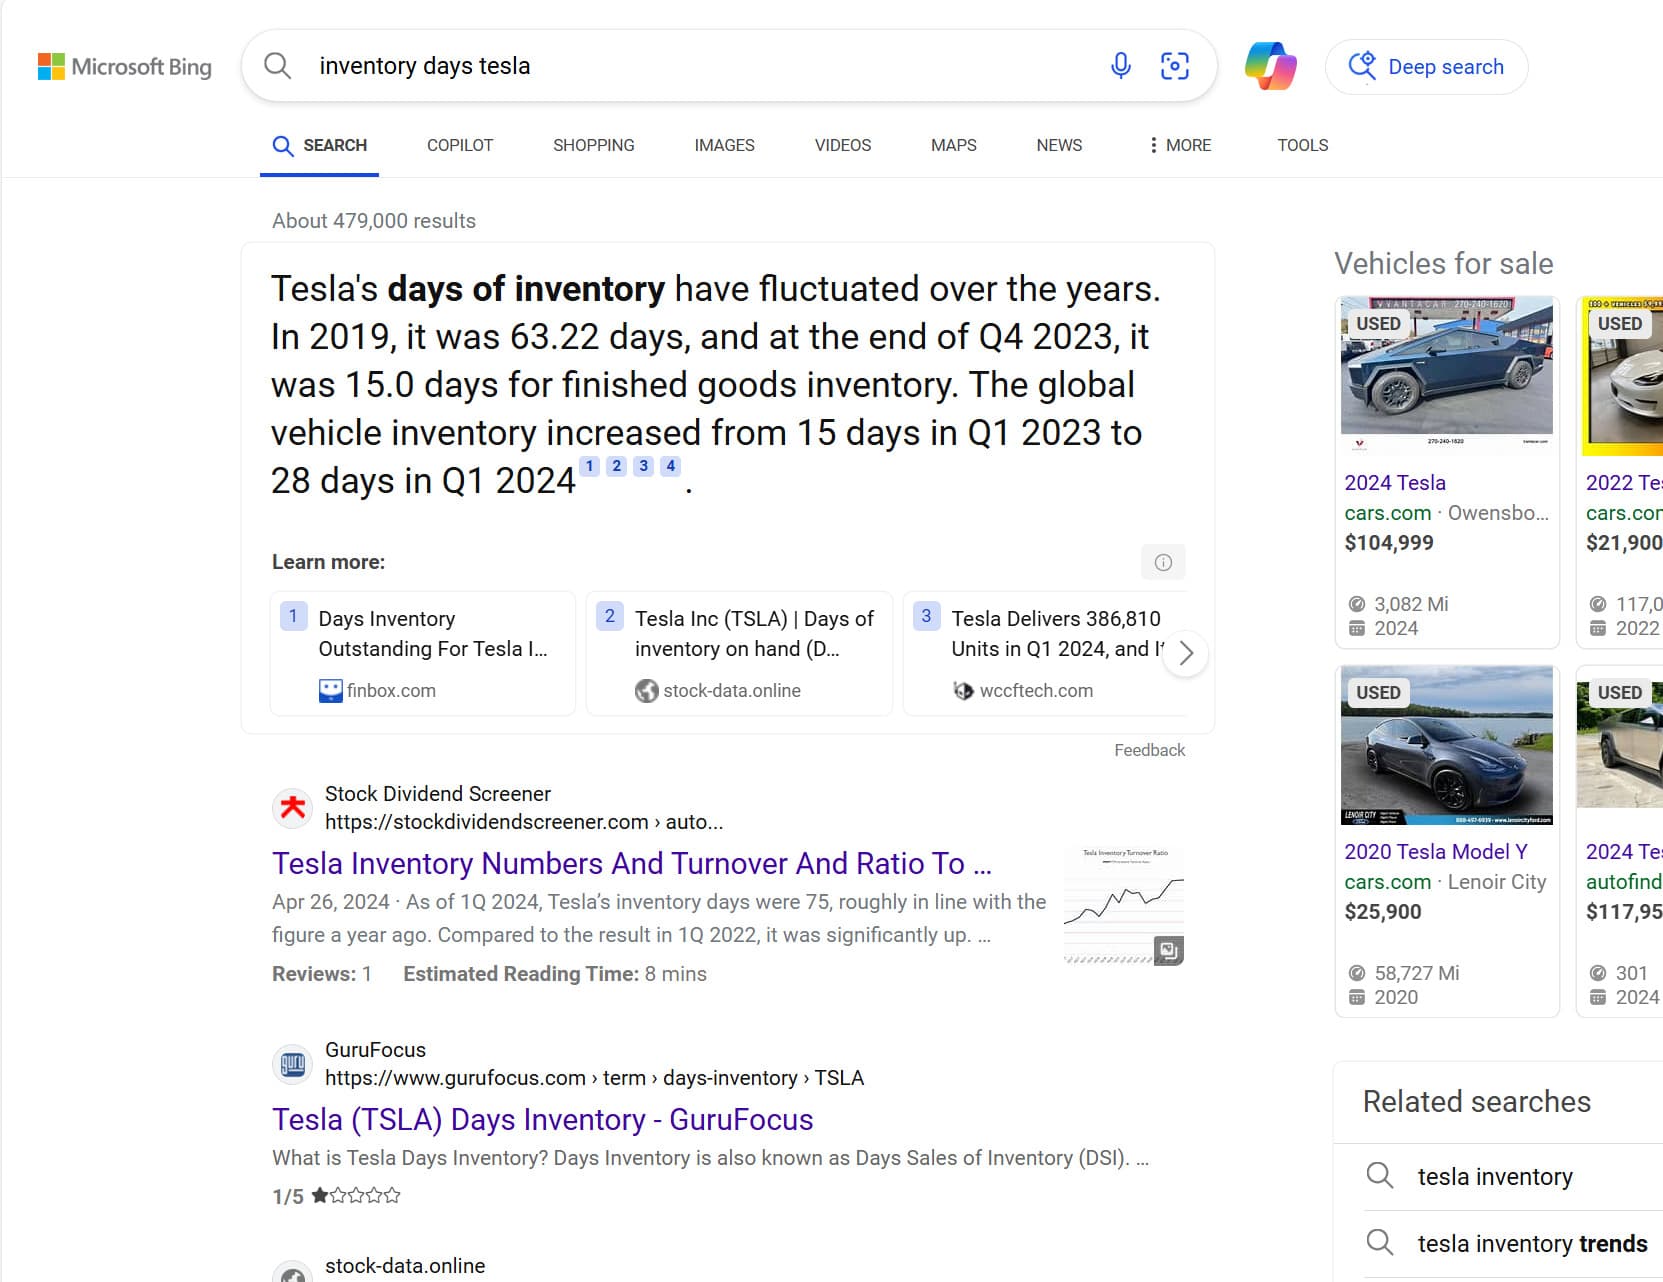This screenshot has width=1663, height=1282.
Task: Click the 'Vehicles for sale' heading
Action: [1444, 264]
